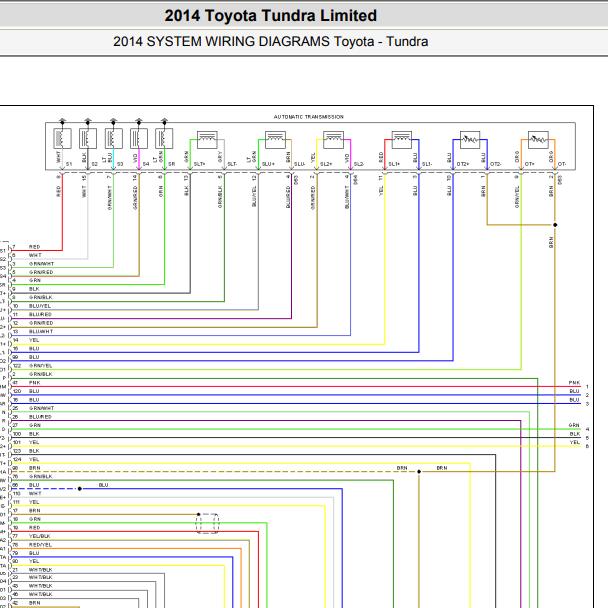Click the pin 19 RED wire label

(x=35, y=528)
